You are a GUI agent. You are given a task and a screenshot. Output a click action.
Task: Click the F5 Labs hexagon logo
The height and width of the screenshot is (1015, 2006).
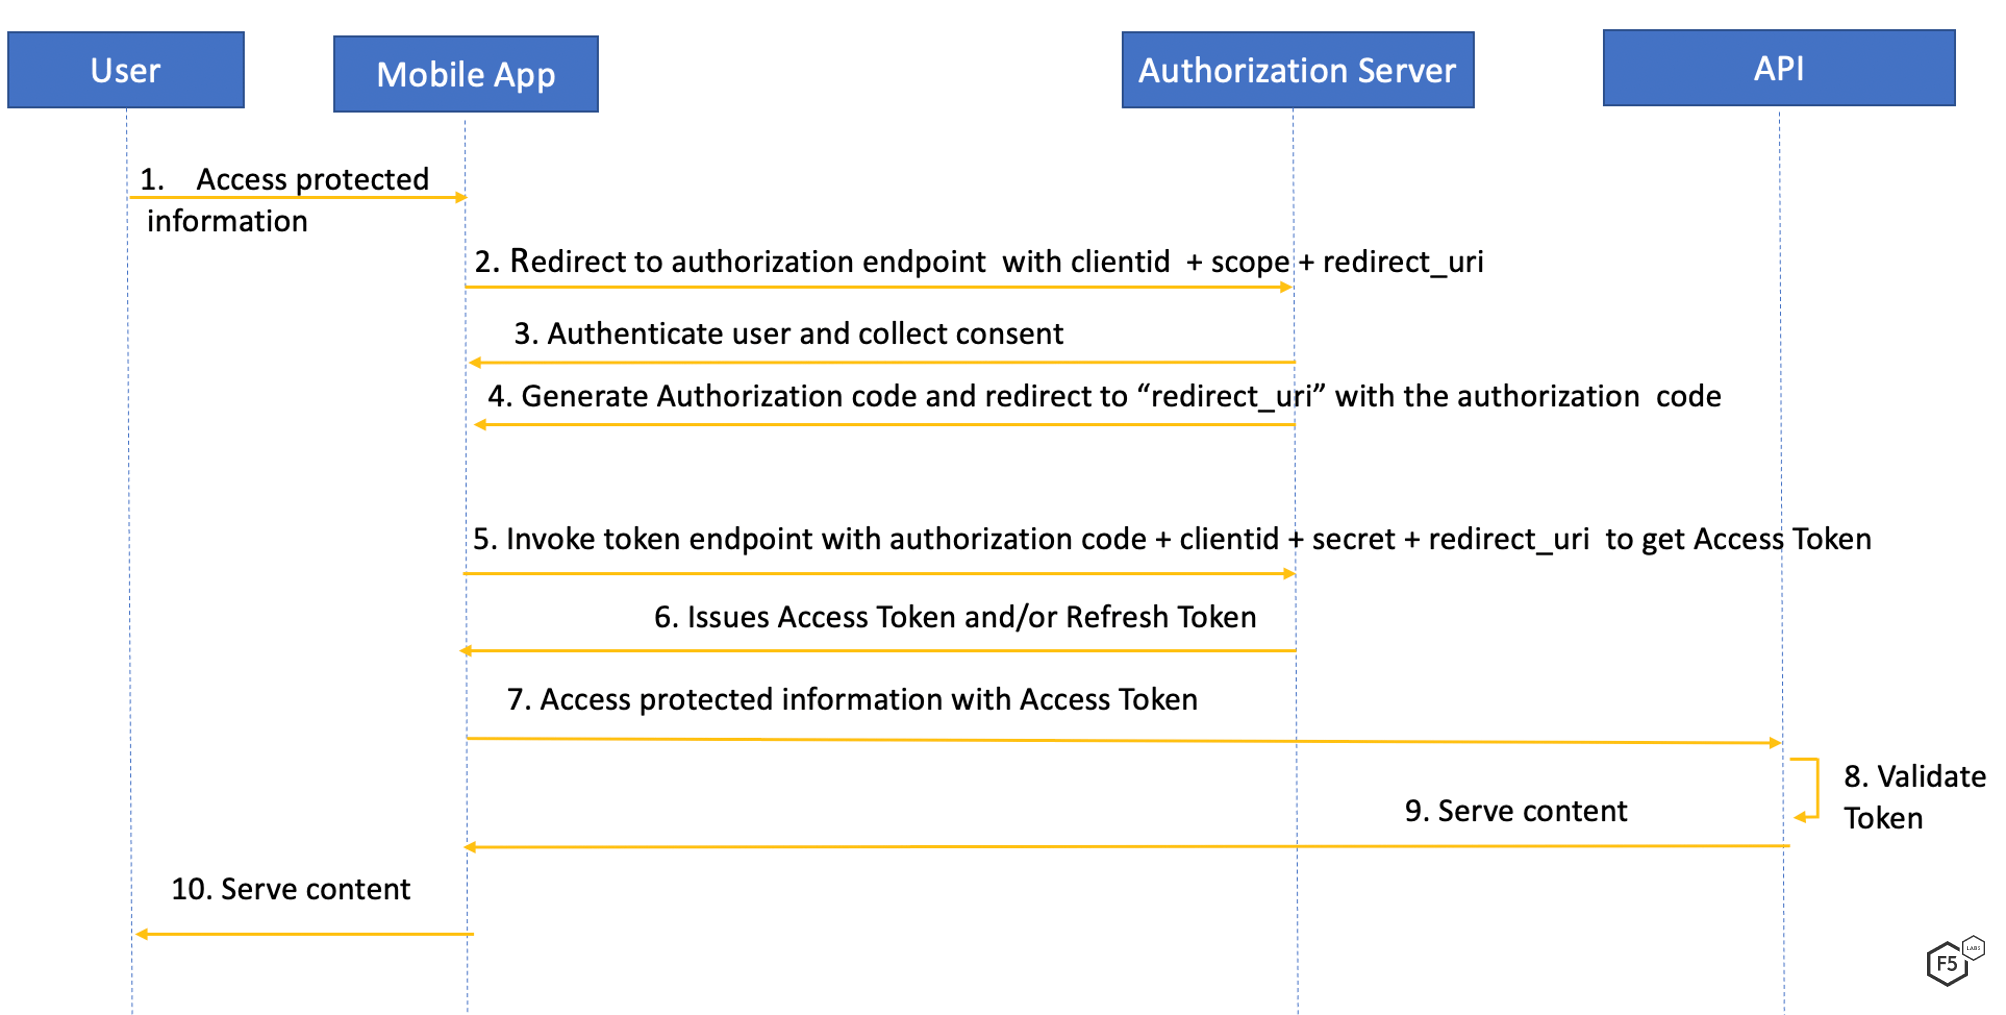coord(1951,962)
